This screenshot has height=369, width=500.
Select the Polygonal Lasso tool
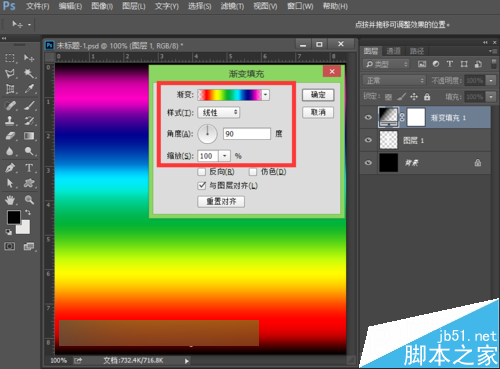(10, 73)
